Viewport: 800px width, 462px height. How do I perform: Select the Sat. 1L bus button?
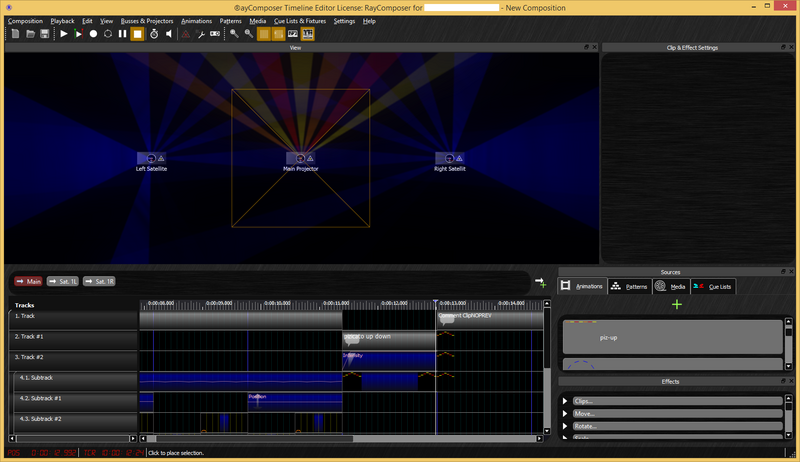(63, 281)
